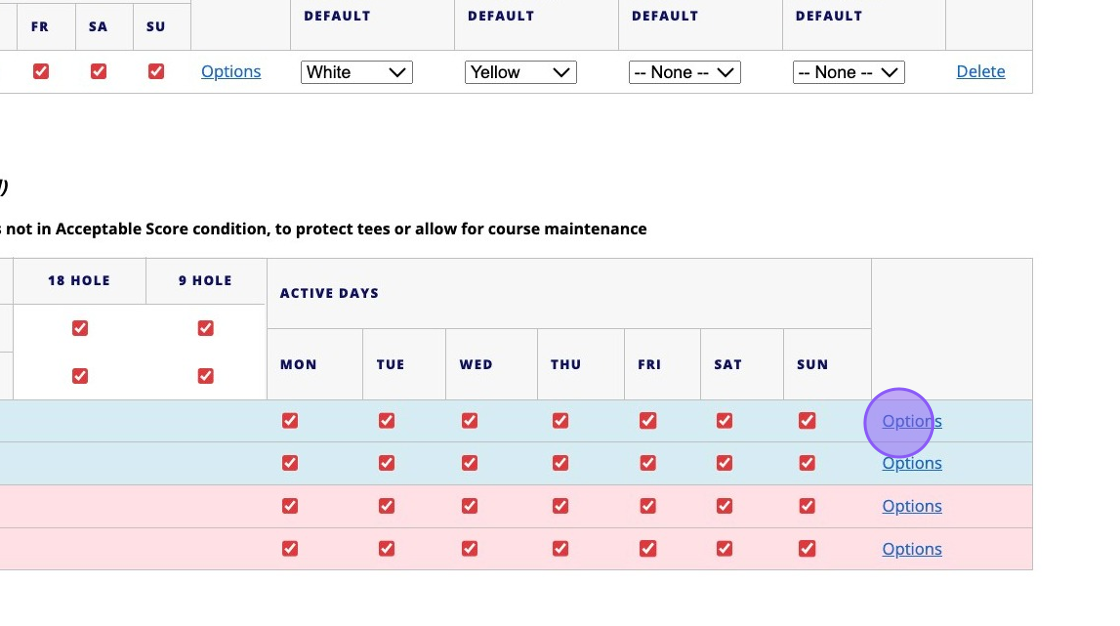Open the Options link beside the White dropdown
This screenshot has width=1120, height=626.
(x=231, y=71)
